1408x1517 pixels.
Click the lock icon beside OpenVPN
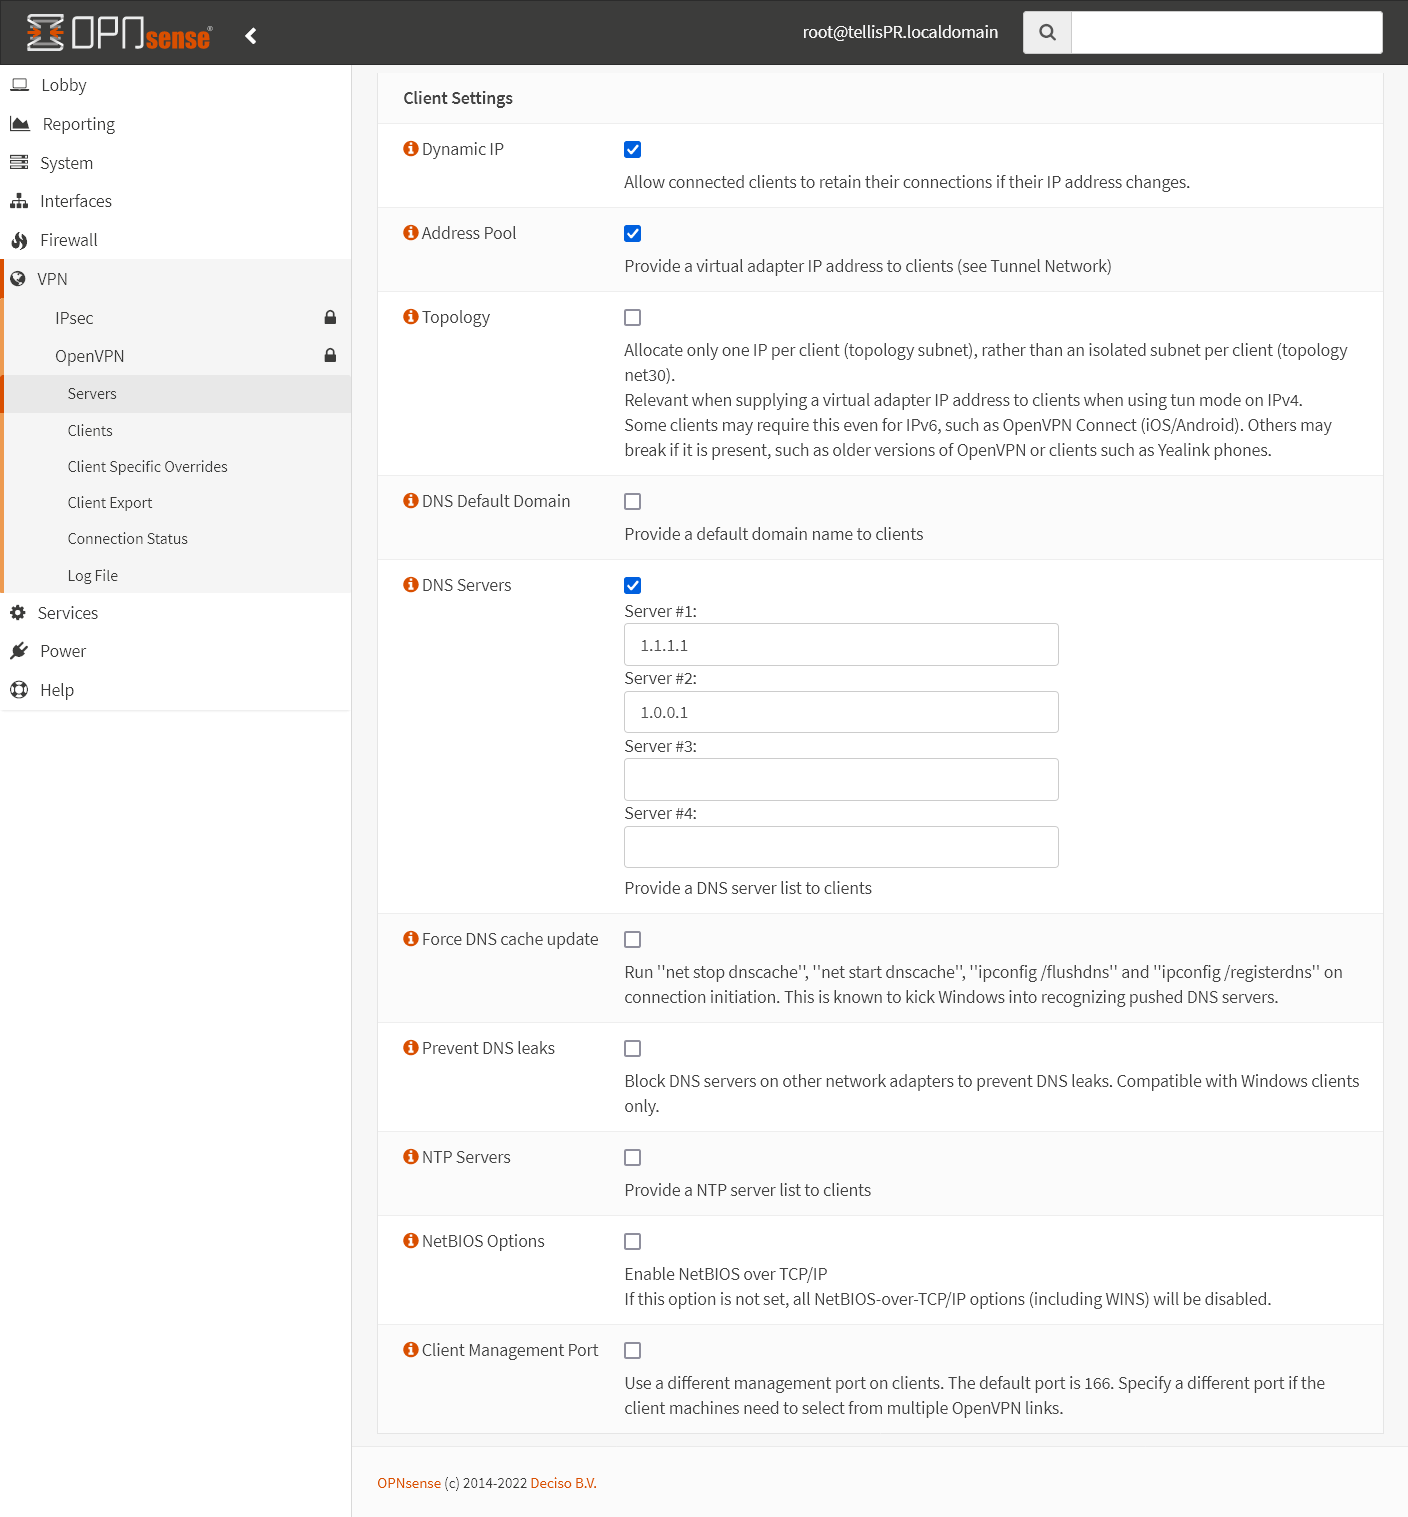[330, 355]
